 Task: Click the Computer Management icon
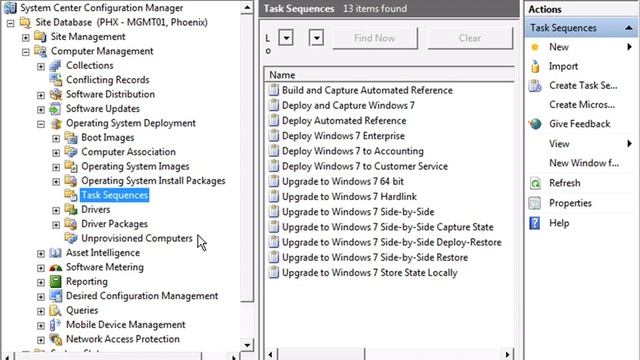coord(40,51)
